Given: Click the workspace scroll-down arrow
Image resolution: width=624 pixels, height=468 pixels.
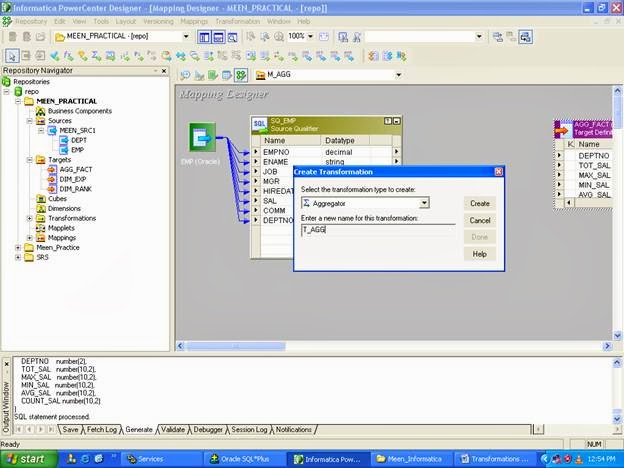Looking at the screenshot, I should pyautogui.click(x=618, y=336).
